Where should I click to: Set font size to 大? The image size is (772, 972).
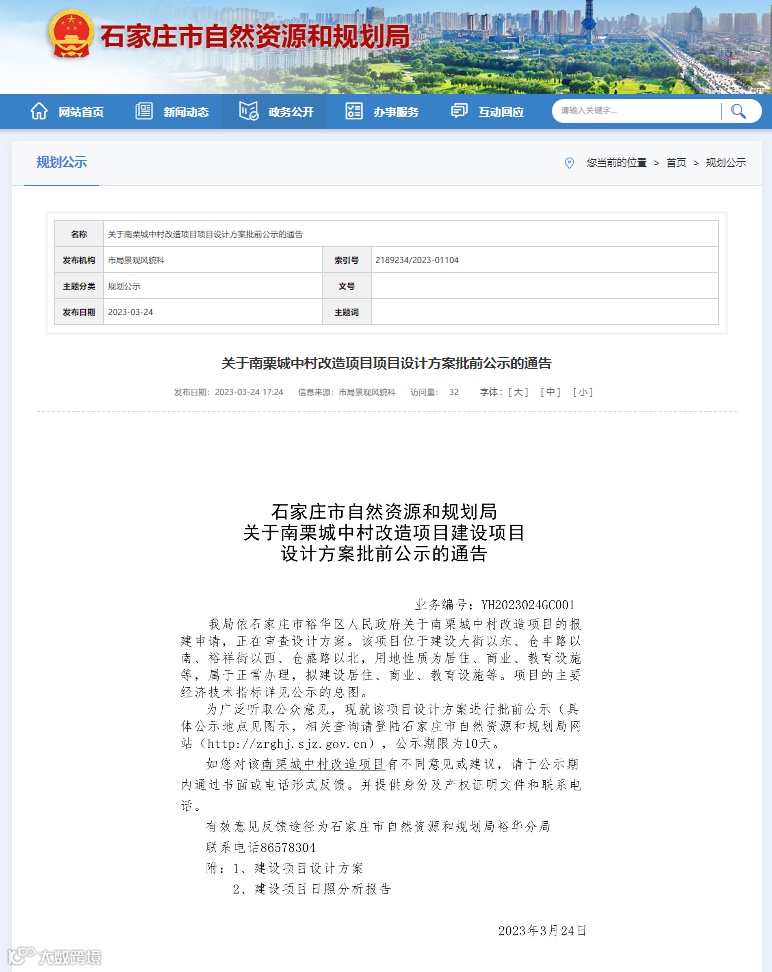518,392
